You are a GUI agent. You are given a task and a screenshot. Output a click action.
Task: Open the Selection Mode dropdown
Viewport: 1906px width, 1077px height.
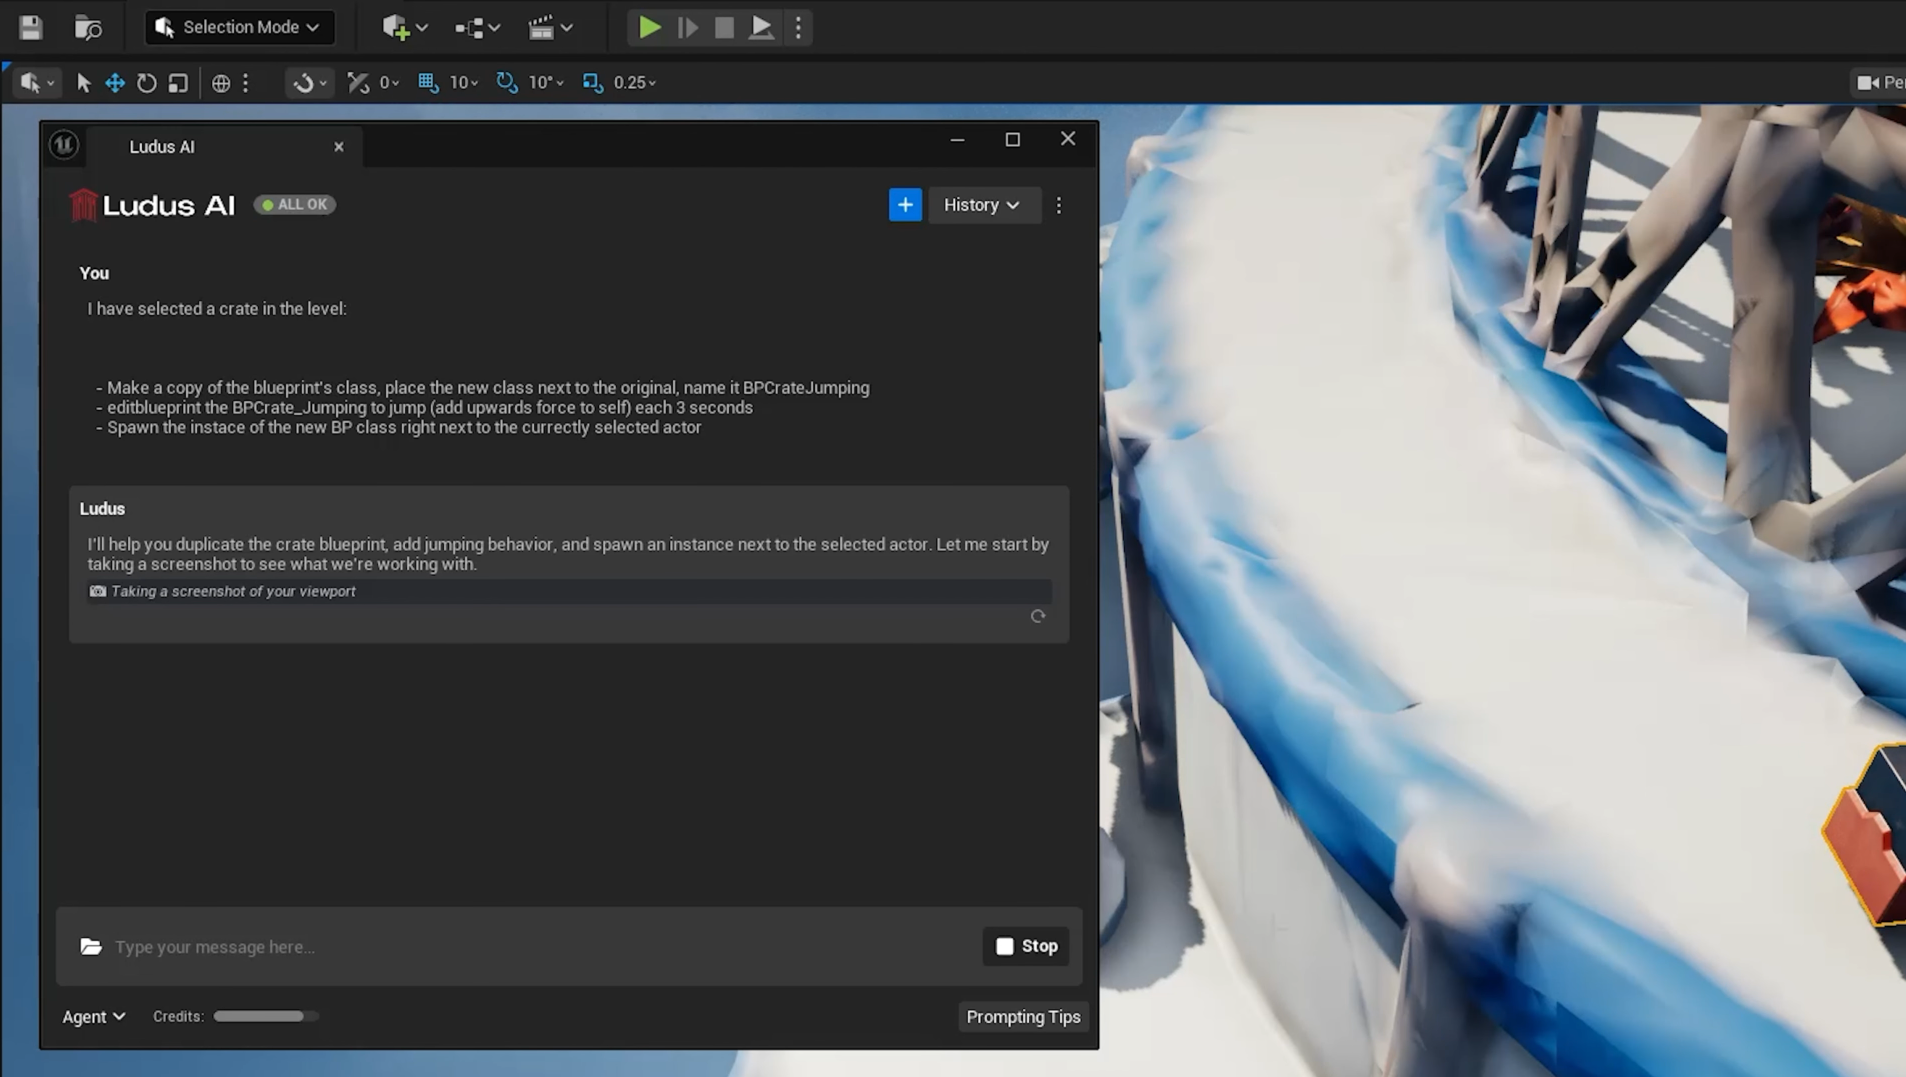pyautogui.click(x=238, y=27)
